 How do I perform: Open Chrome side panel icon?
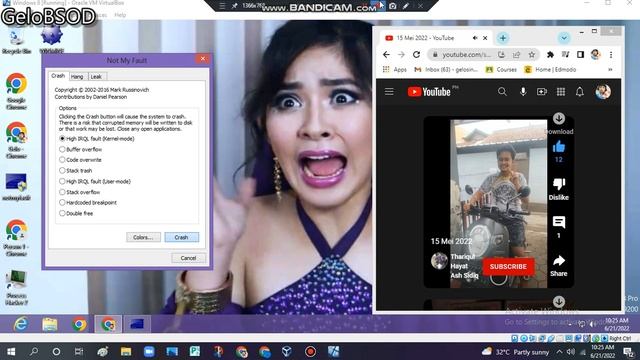[580, 54]
